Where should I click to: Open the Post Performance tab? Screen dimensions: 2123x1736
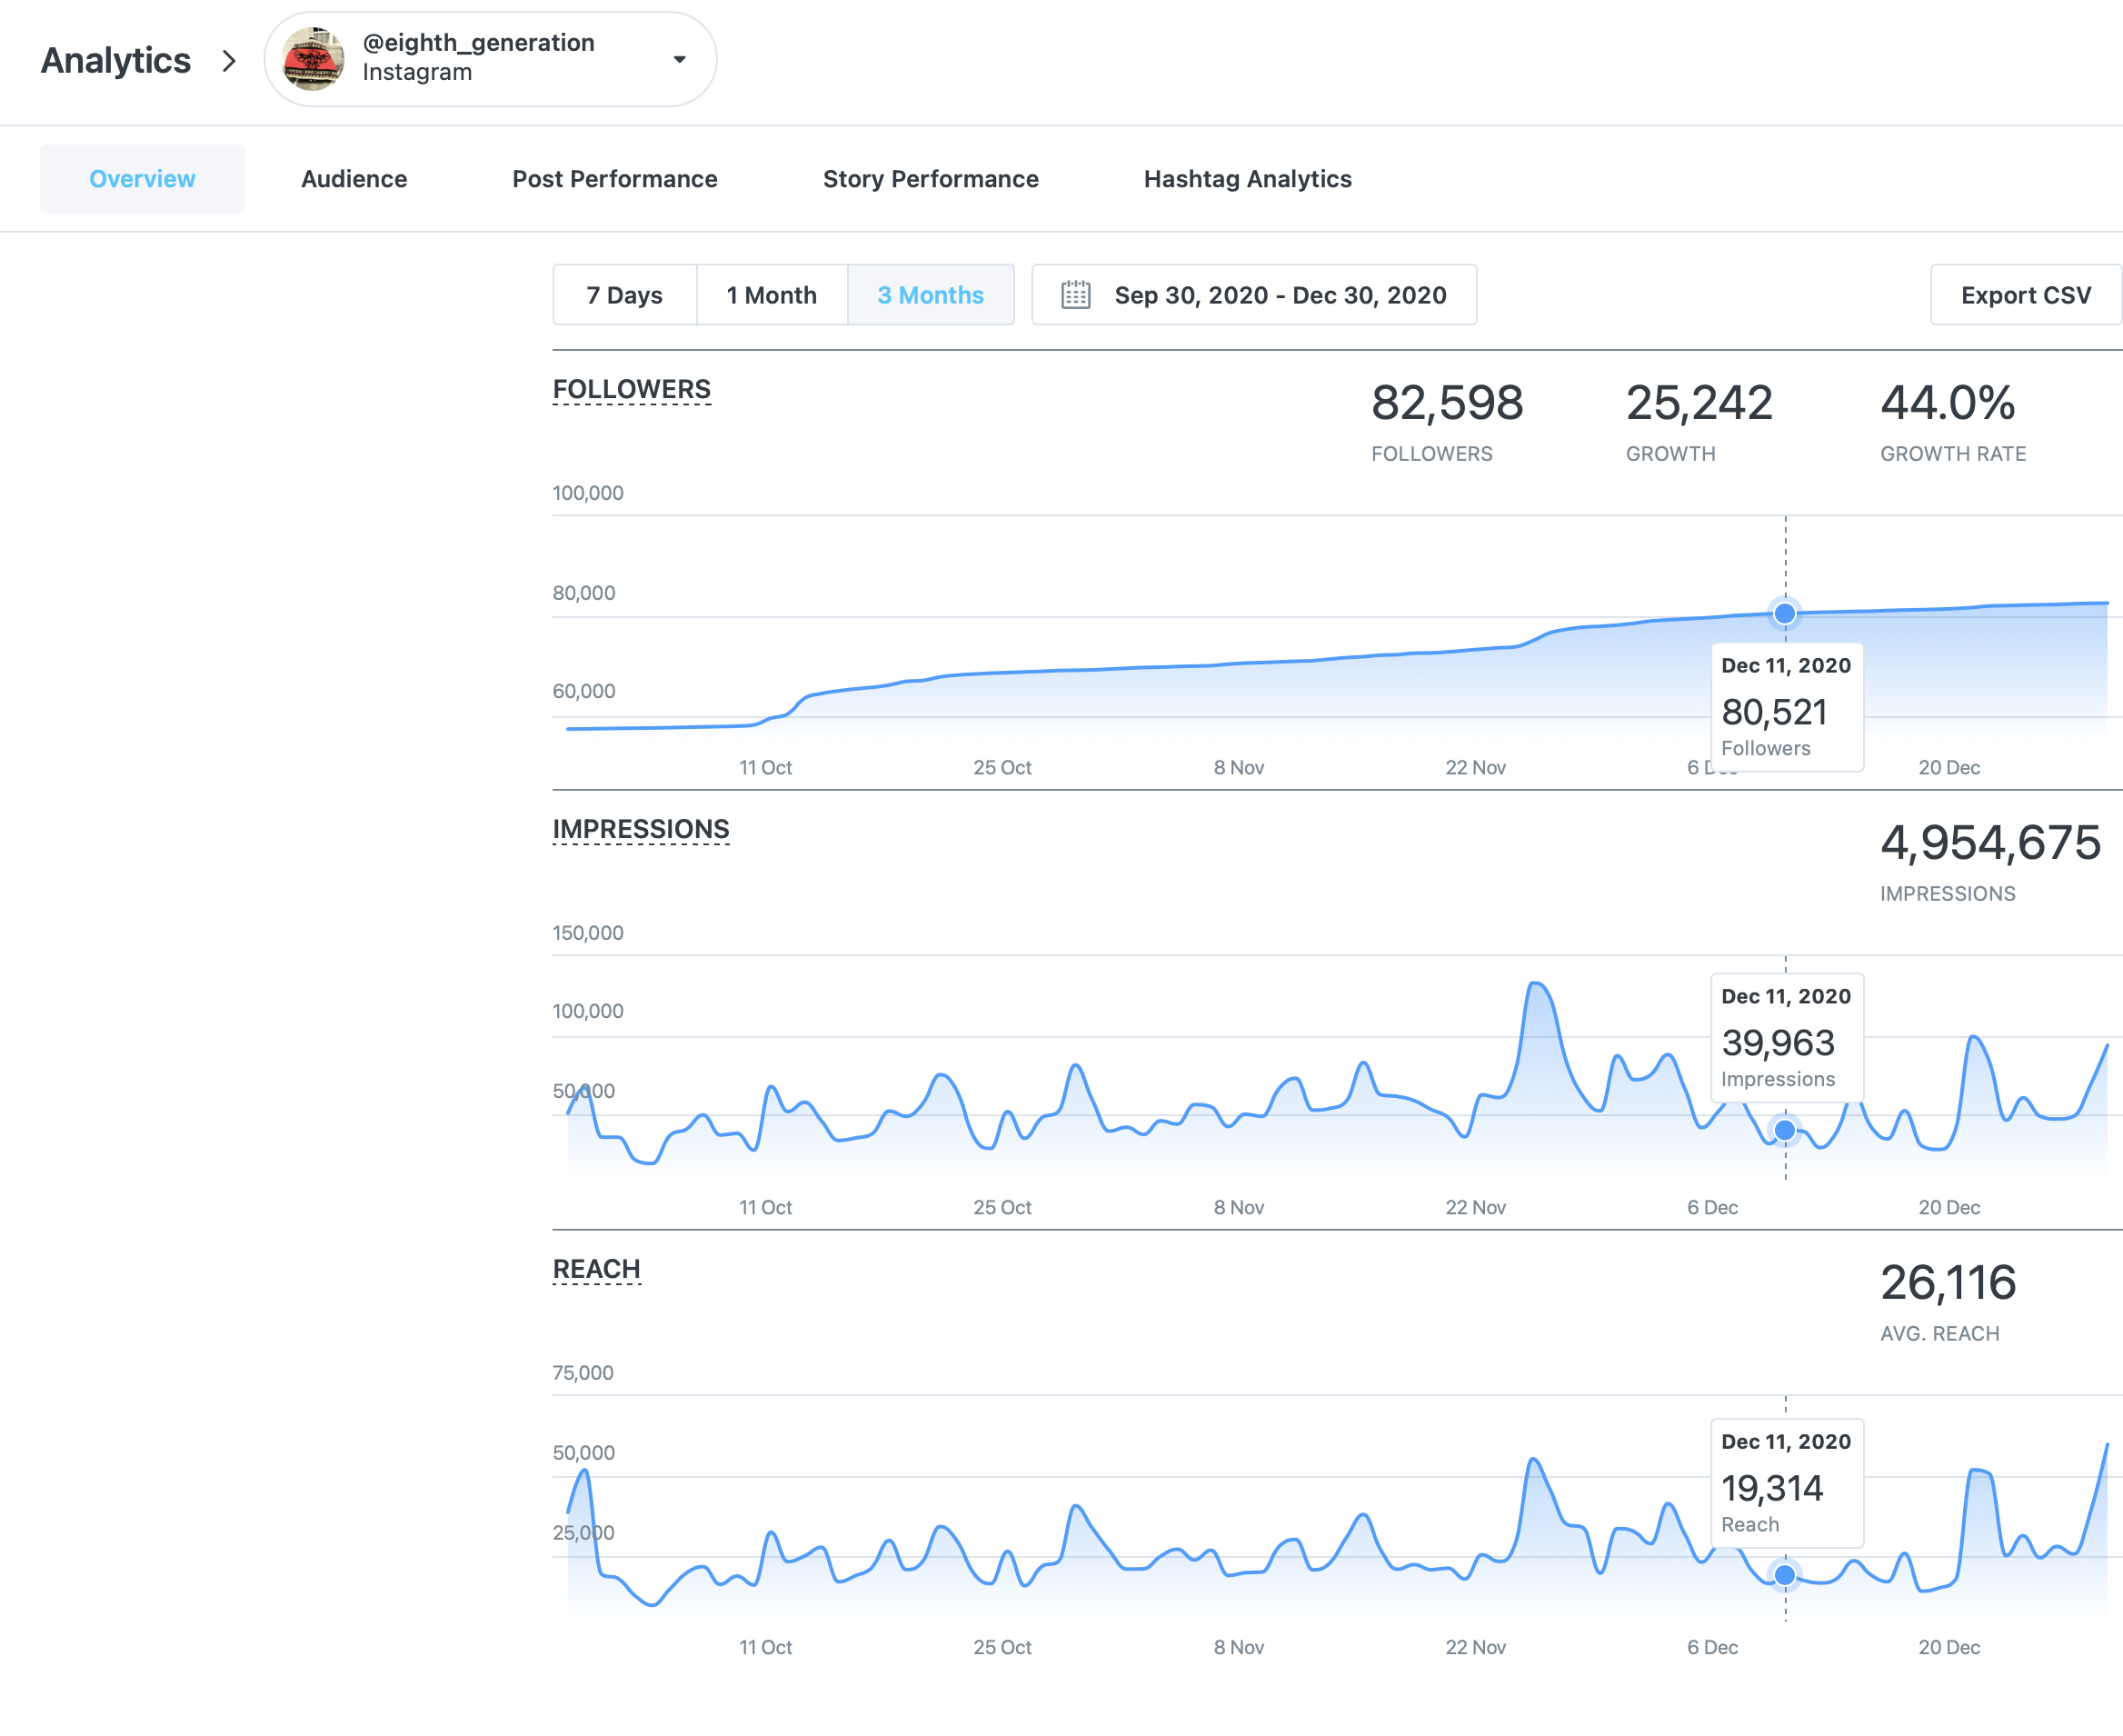(x=614, y=179)
